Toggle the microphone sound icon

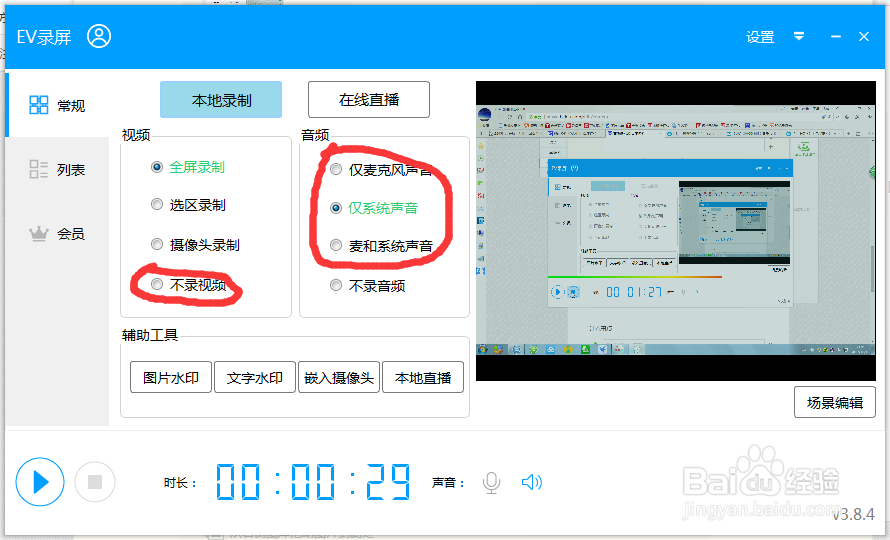click(x=492, y=483)
